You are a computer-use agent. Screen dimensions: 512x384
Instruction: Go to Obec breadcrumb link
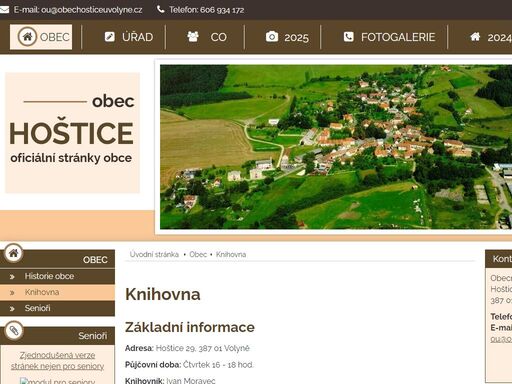click(198, 254)
